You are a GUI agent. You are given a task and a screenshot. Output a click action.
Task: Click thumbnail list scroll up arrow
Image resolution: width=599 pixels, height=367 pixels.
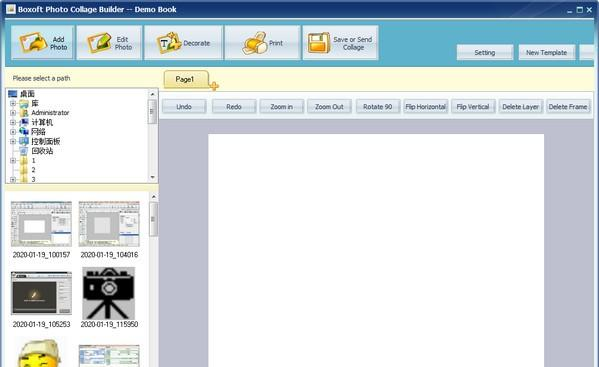coord(154,197)
